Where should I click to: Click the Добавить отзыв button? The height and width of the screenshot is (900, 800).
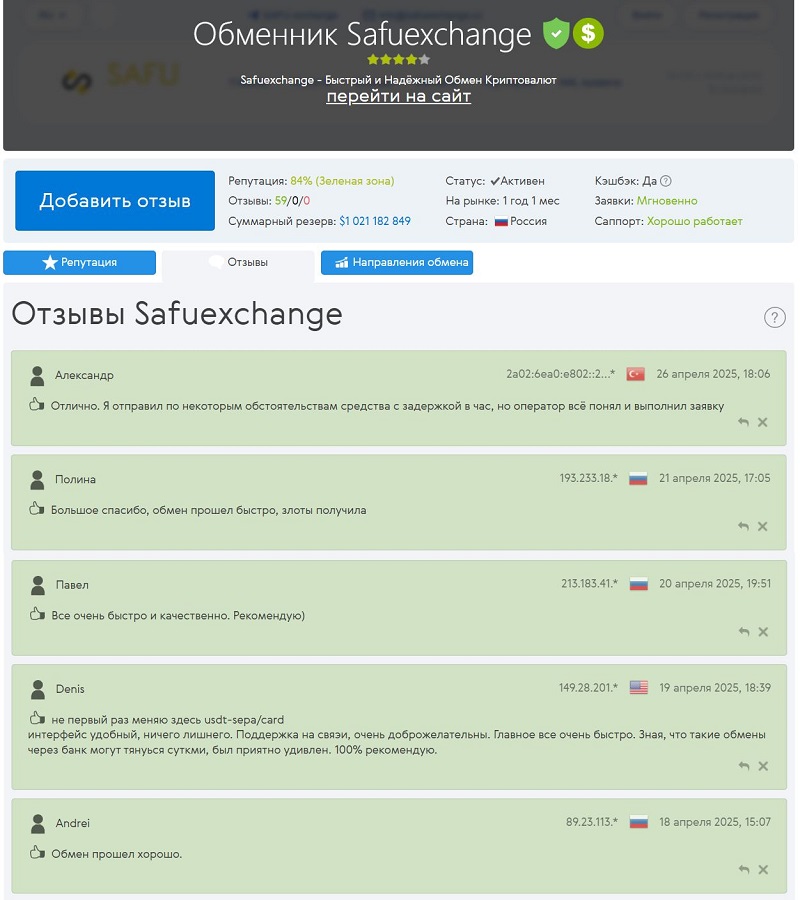pyautogui.click(x=115, y=200)
